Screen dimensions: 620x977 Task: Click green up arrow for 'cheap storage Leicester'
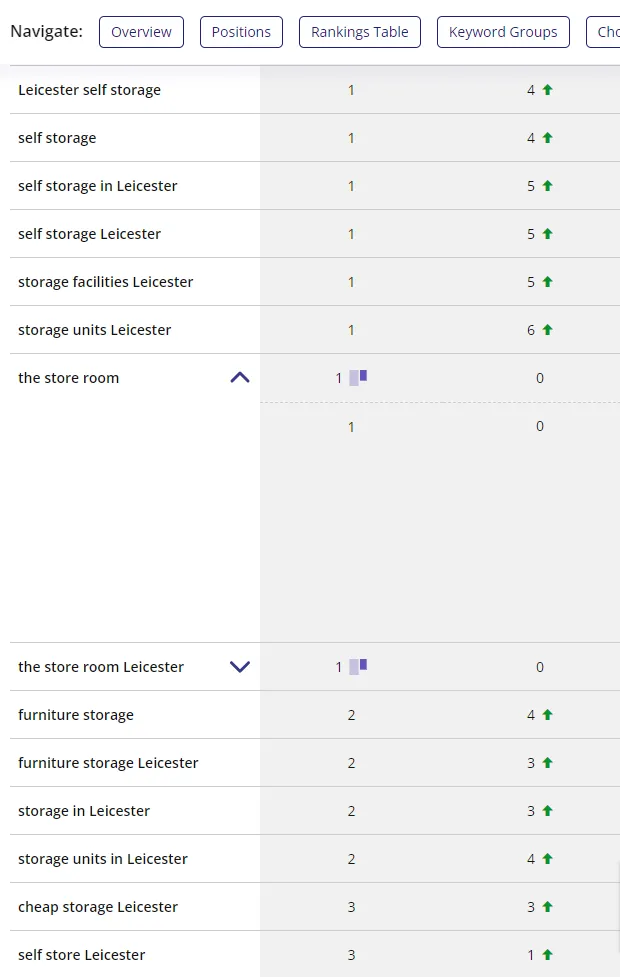[x=547, y=907]
